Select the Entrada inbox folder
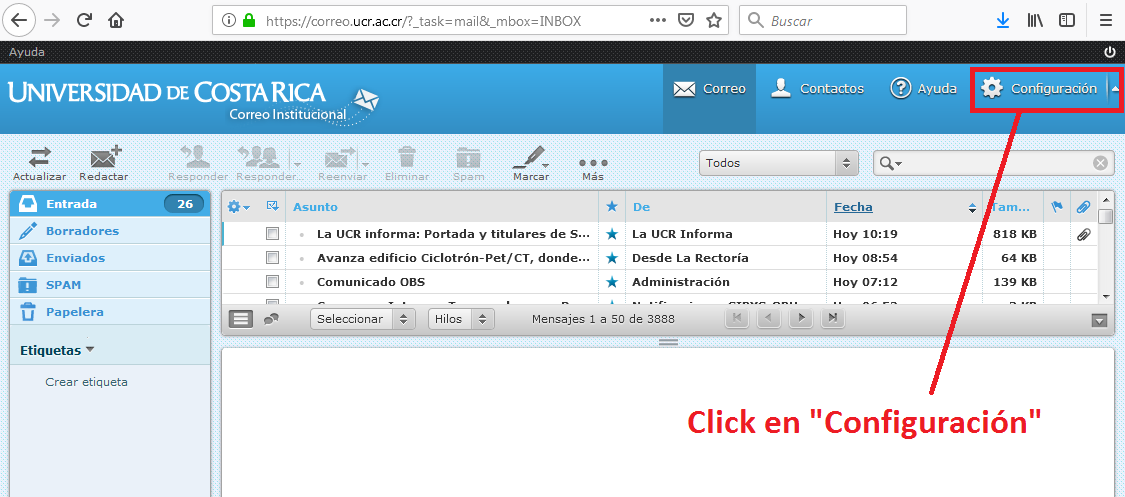This screenshot has height=497, width=1125. [x=110, y=204]
